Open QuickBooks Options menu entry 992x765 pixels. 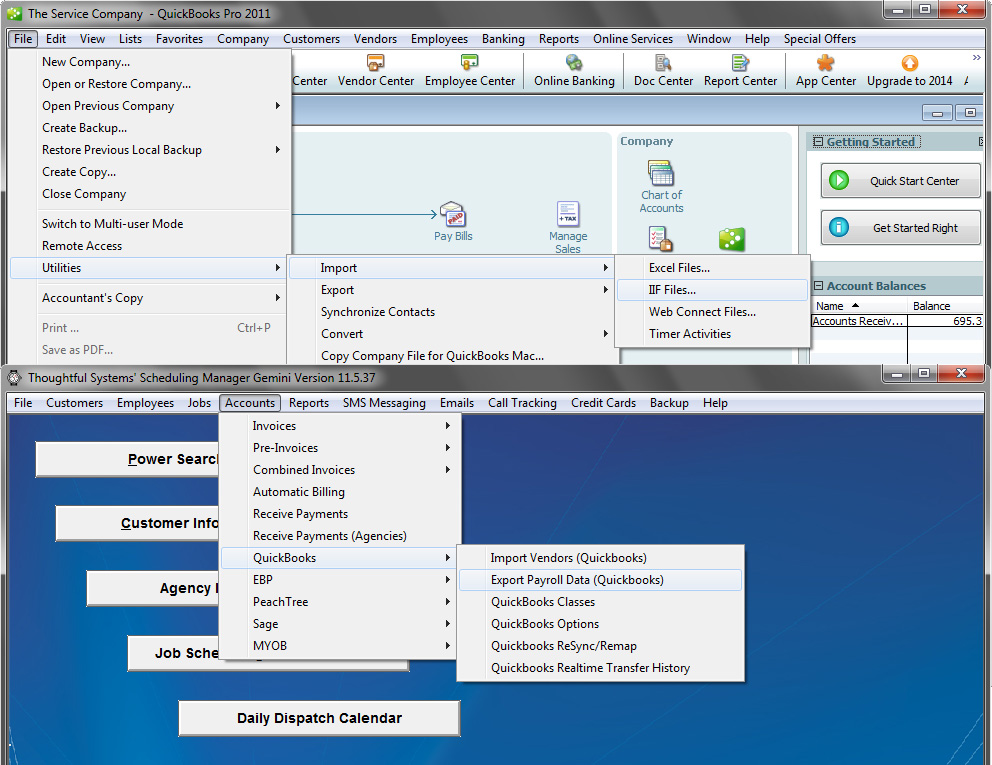600,624
